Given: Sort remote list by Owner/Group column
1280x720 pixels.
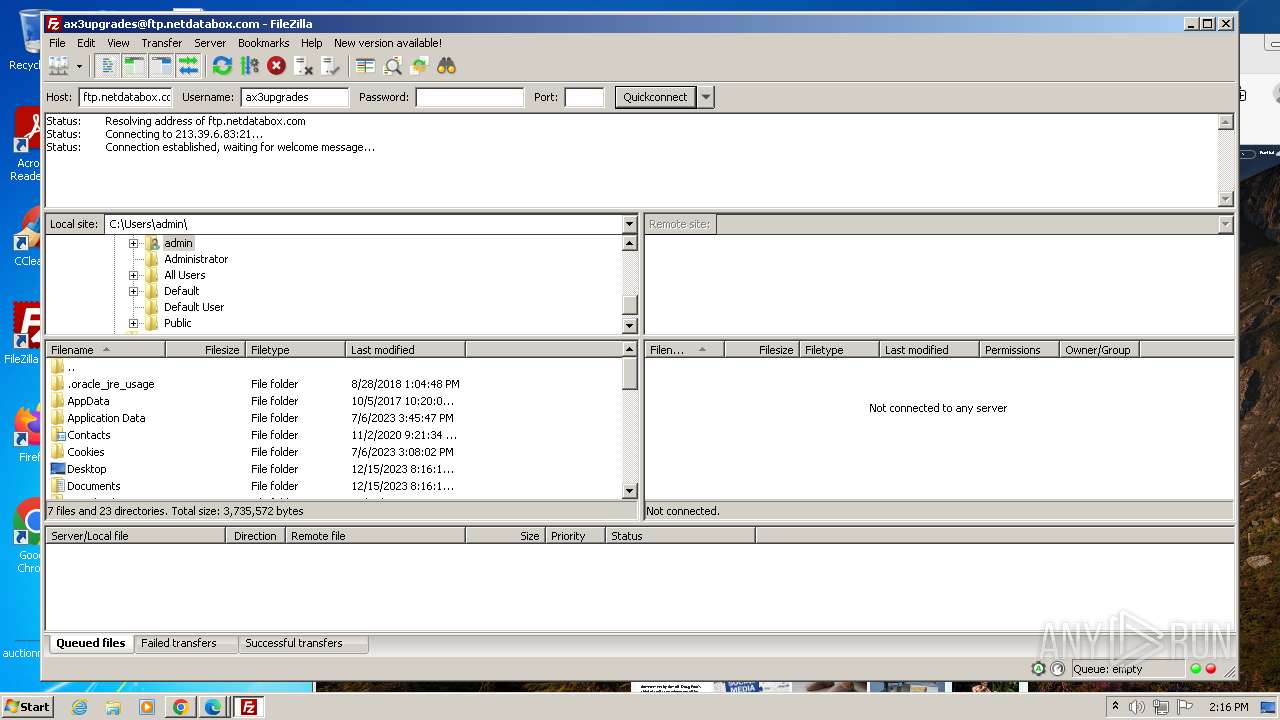Looking at the screenshot, I should tap(1099, 350).
